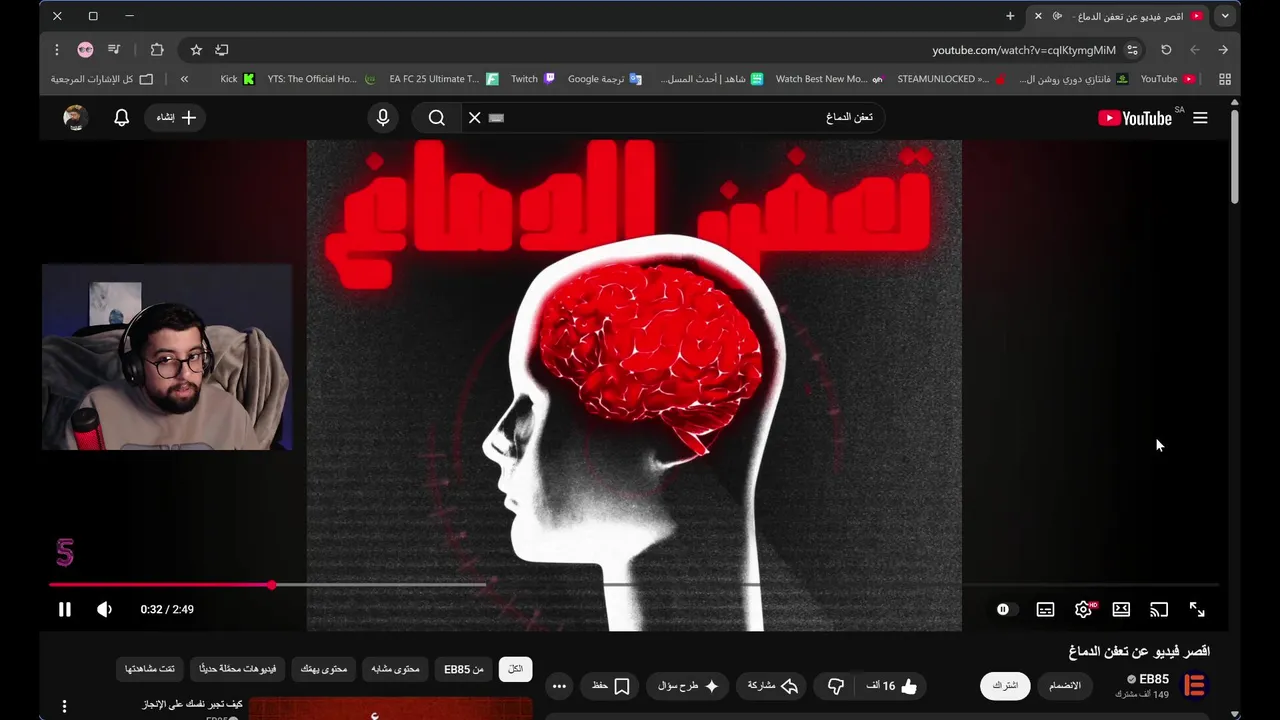Join the channel with الانضمام button
The width and height of the screenshot is (1280, 720).
(1064, 686)
